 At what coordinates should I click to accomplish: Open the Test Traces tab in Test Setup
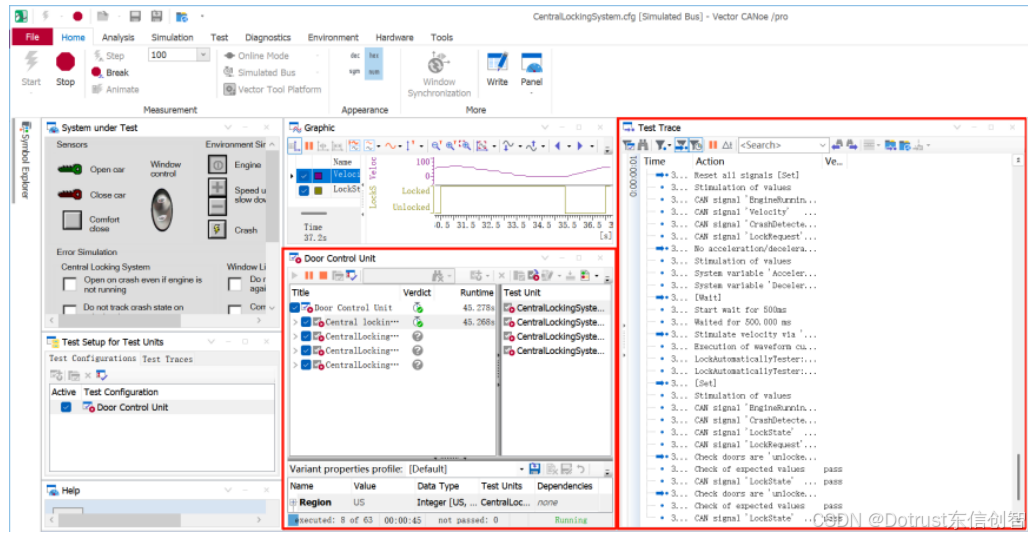pyautogui.click(x=168, y=359)
